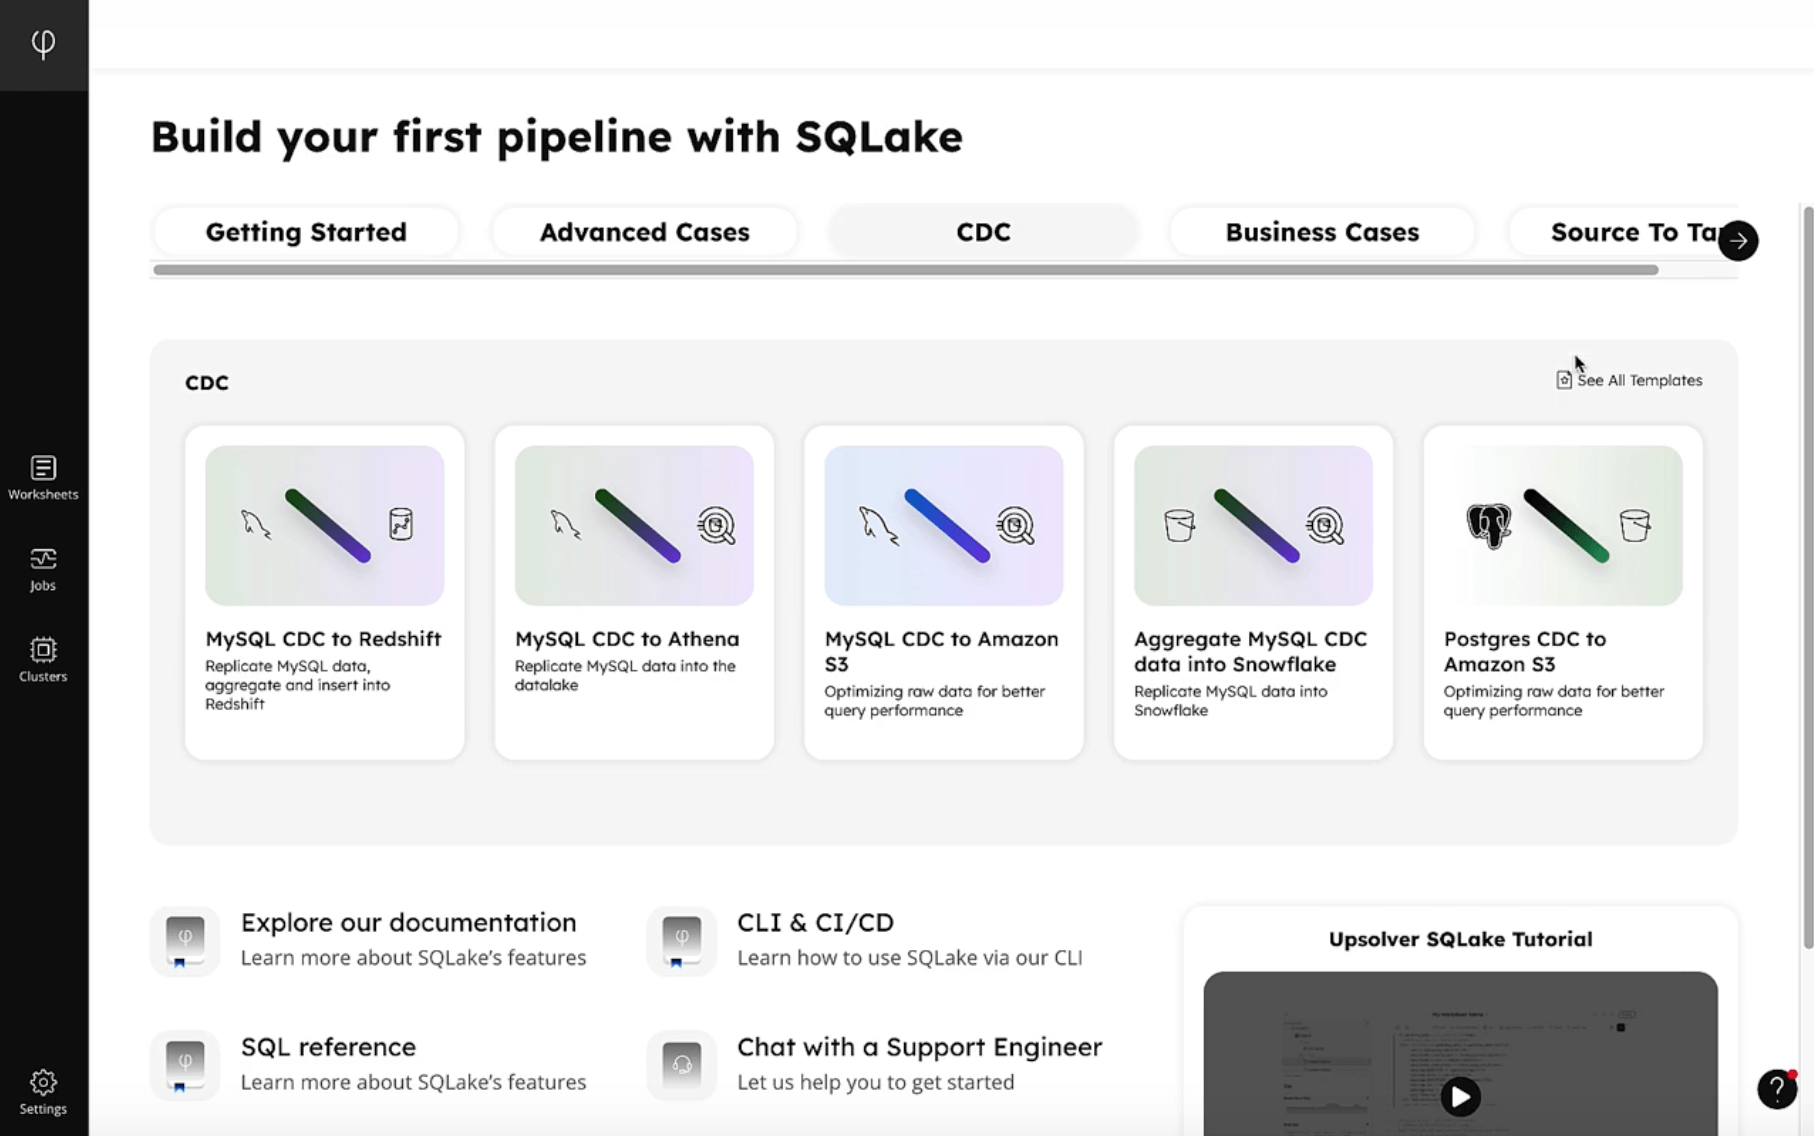Click the Explore our documentation icon
The height and width of the screenshot is (1136, 1814).
pyautogui.click(x=184, y=940)
